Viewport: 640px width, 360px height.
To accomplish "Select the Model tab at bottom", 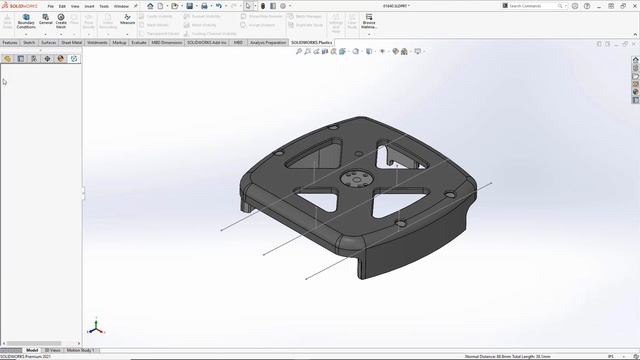I will tap(32, 350).
